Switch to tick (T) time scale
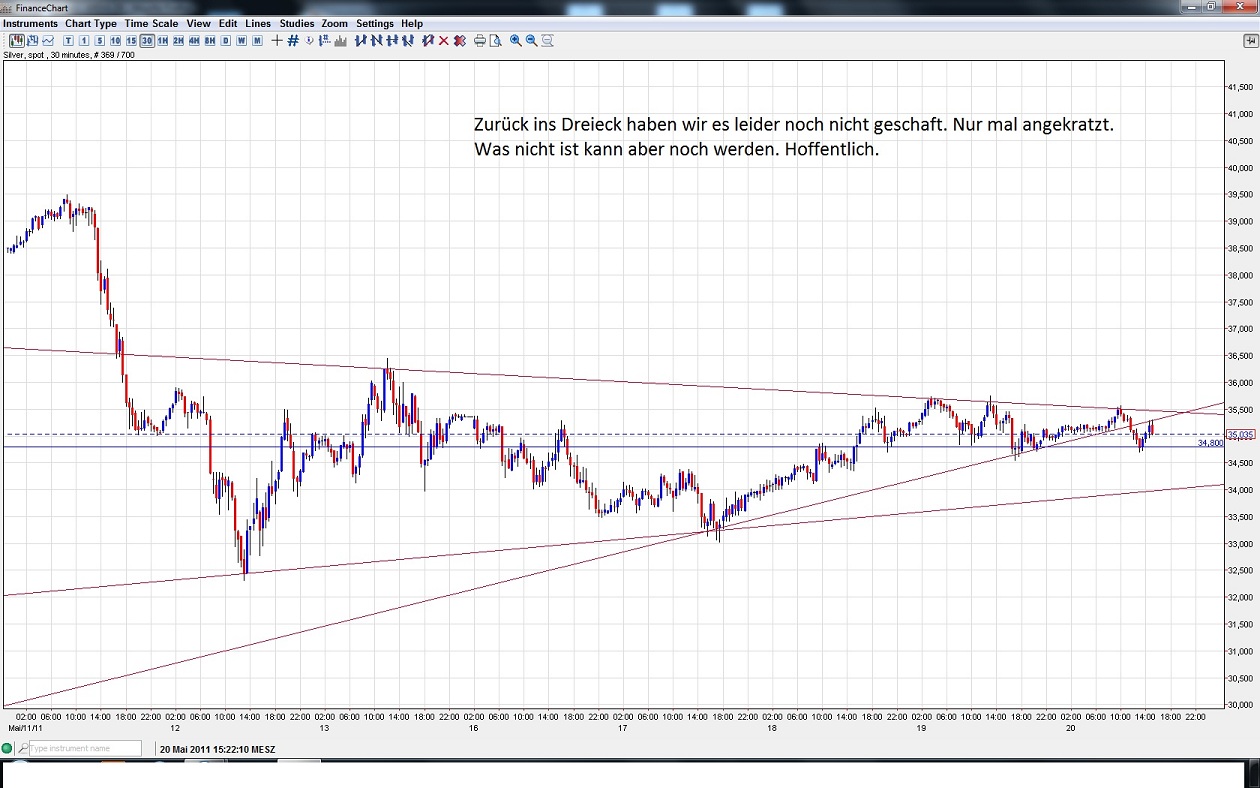The width and height of the screenshot is (1260, 788). 68,41
